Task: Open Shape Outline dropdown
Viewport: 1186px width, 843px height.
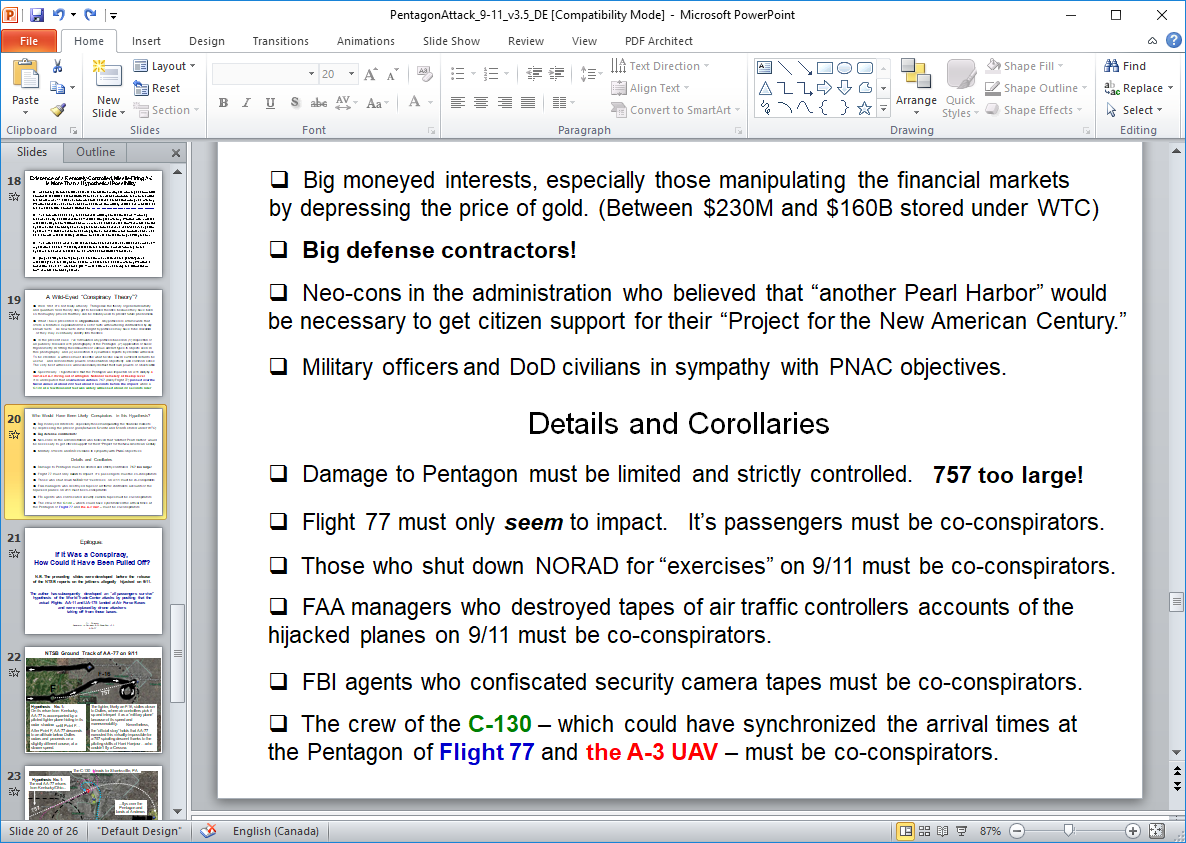Action: (x=1036, y=88)
